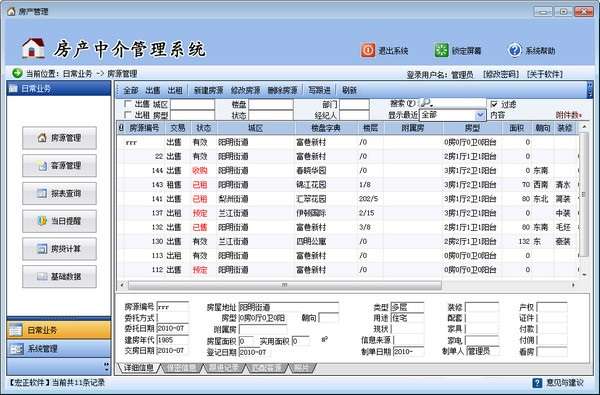Click the green arrow before 当前位置
600x395 pixels.
17,73
